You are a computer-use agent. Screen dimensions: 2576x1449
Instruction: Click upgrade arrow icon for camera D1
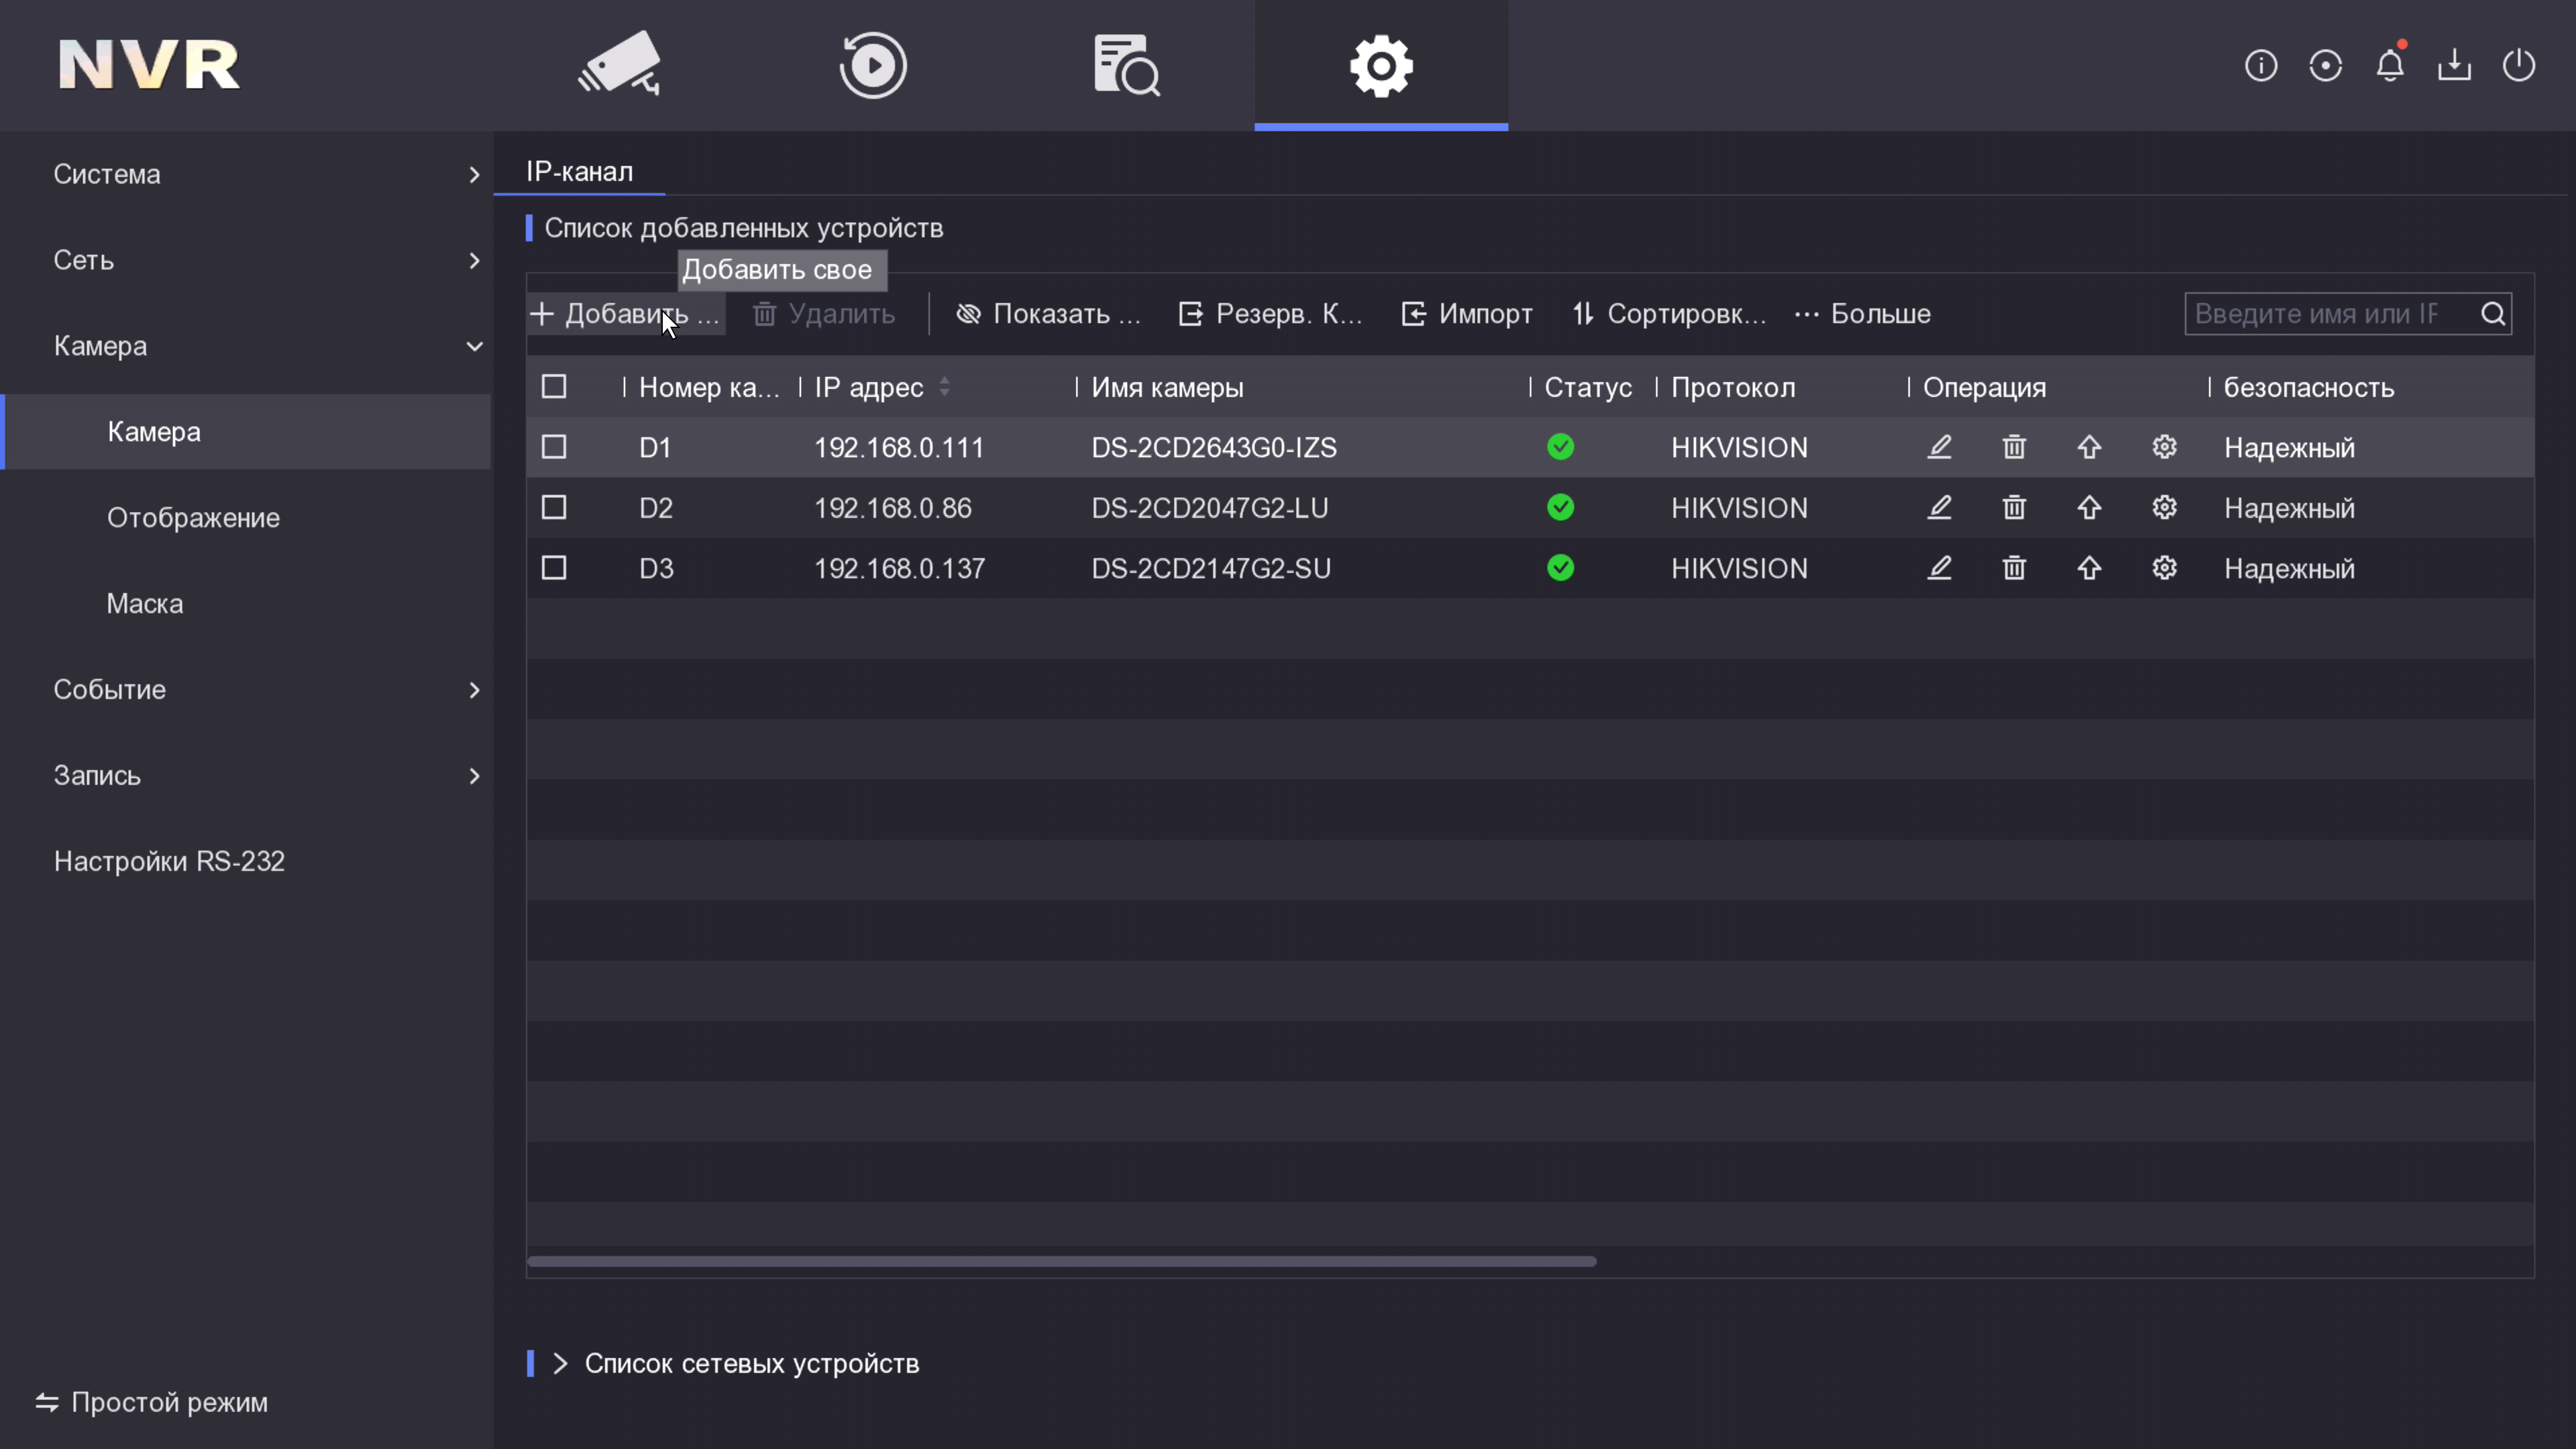[2089, 447]
